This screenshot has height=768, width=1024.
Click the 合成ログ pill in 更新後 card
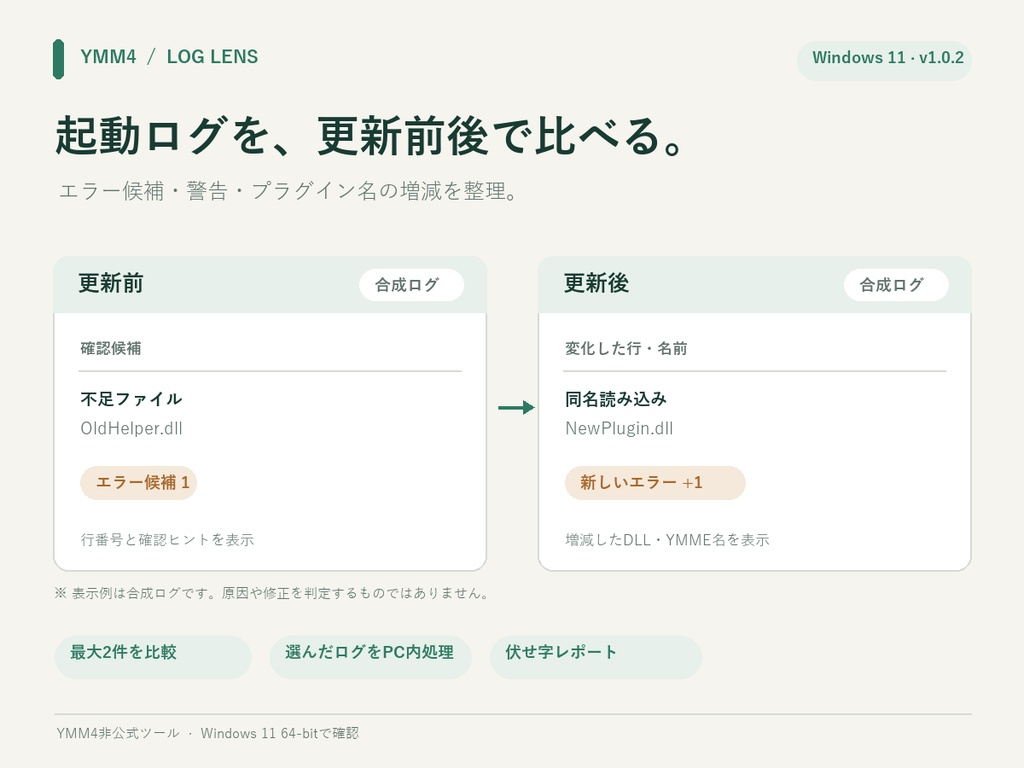pyautogui.click(x=896, y=285)
